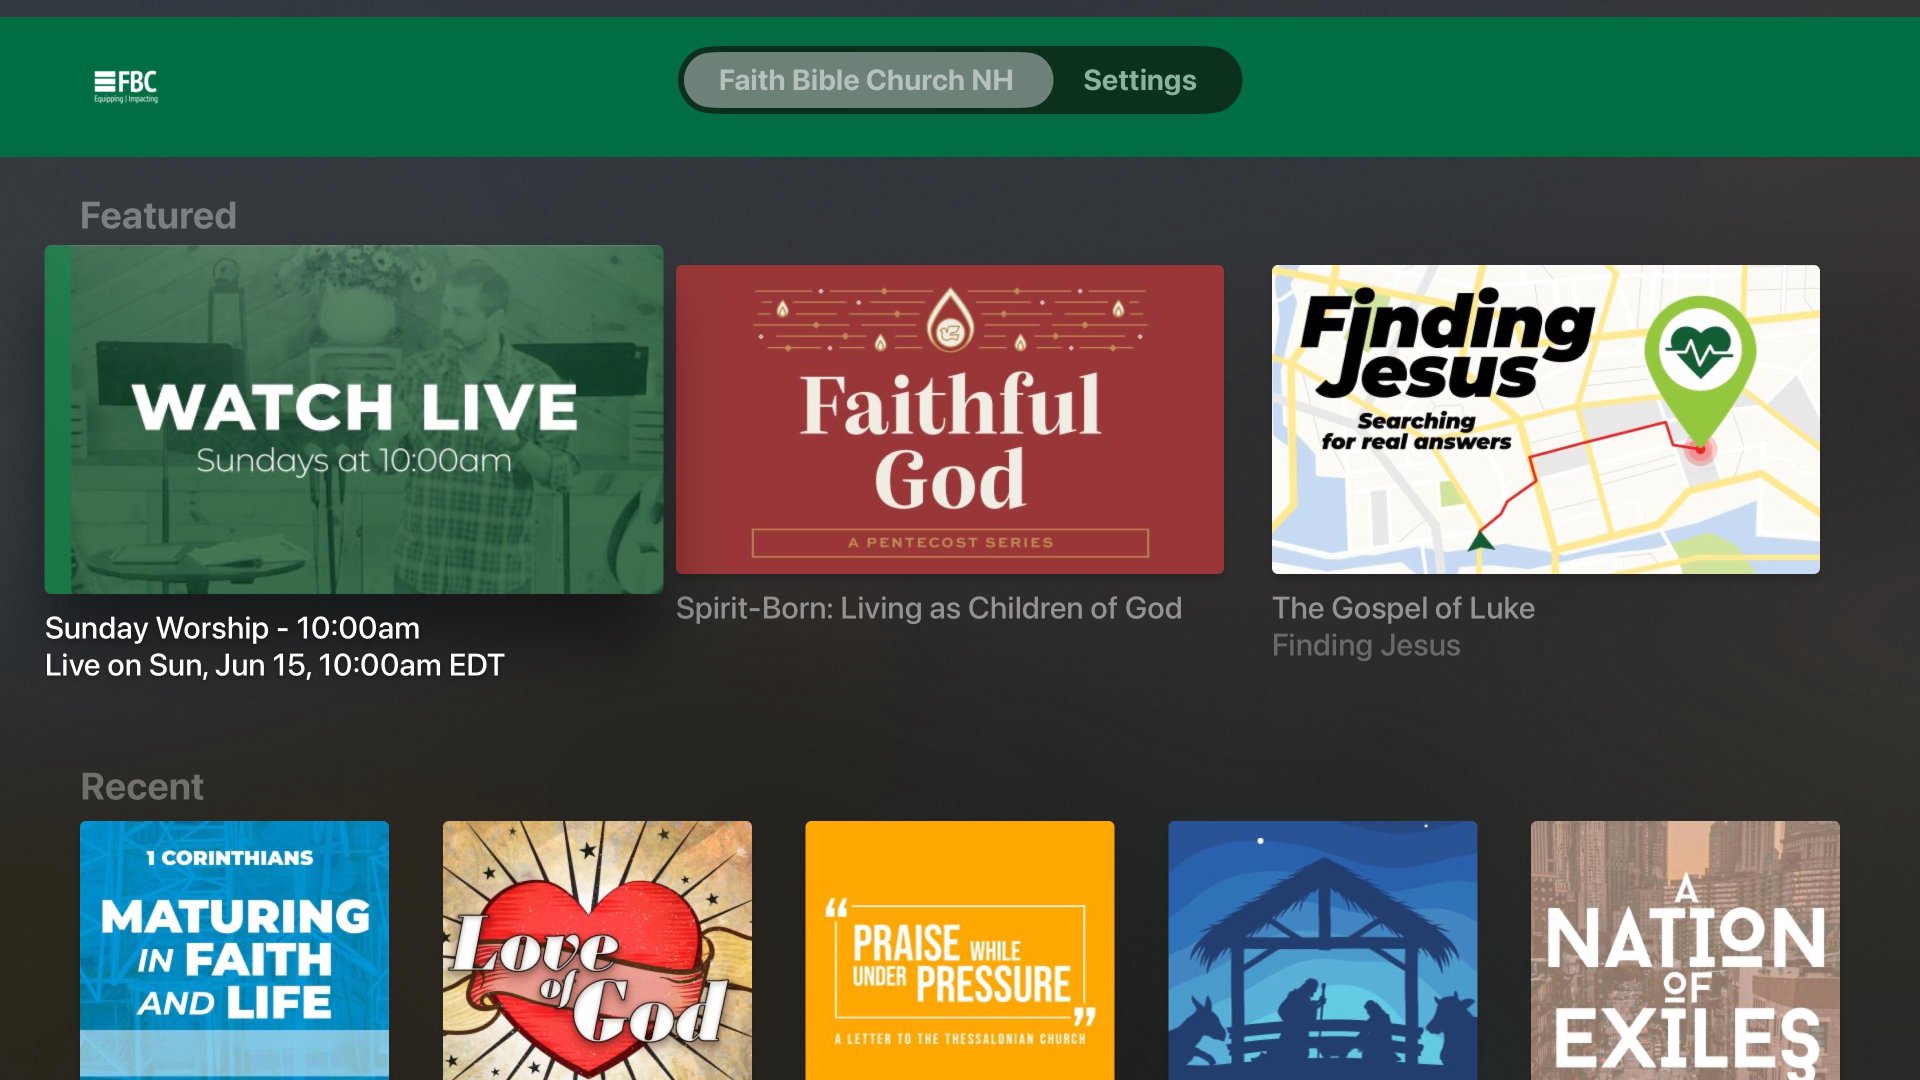Click the Recent section heading
The image size is (1920, 1080).
click(142, 787)
